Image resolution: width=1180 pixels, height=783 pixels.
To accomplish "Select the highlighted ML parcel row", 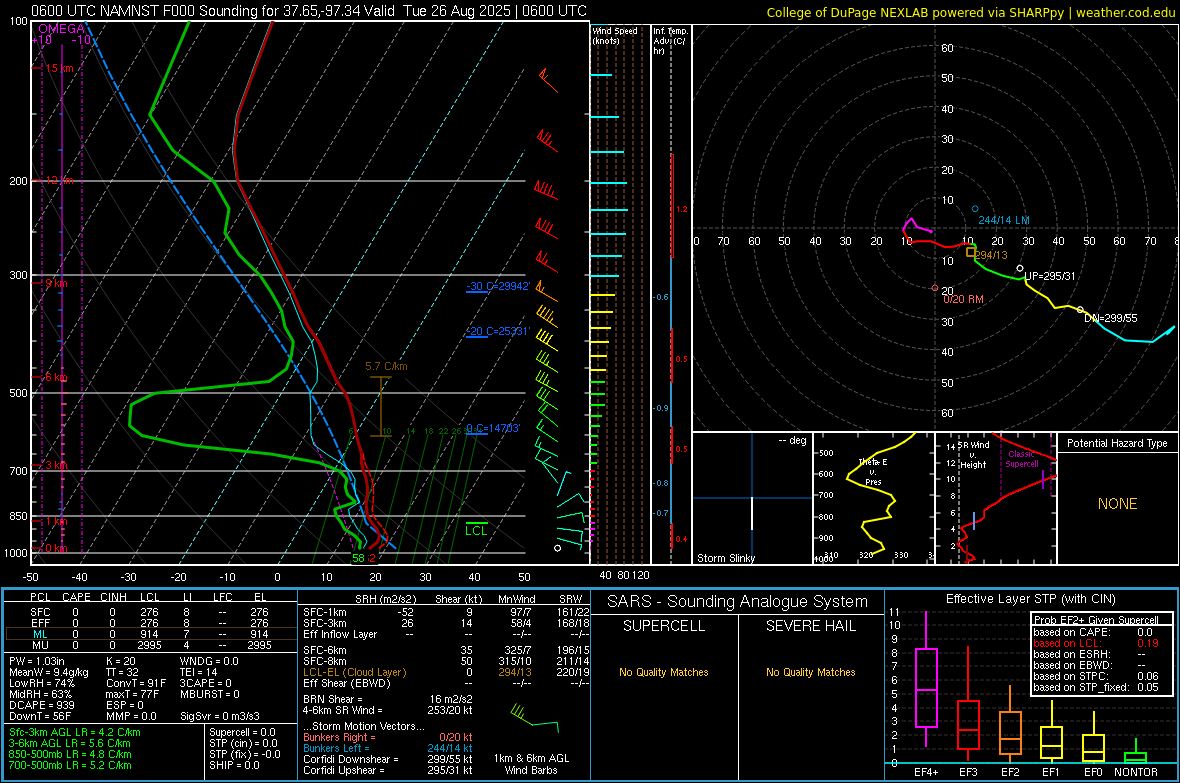I will coord(151,634).
